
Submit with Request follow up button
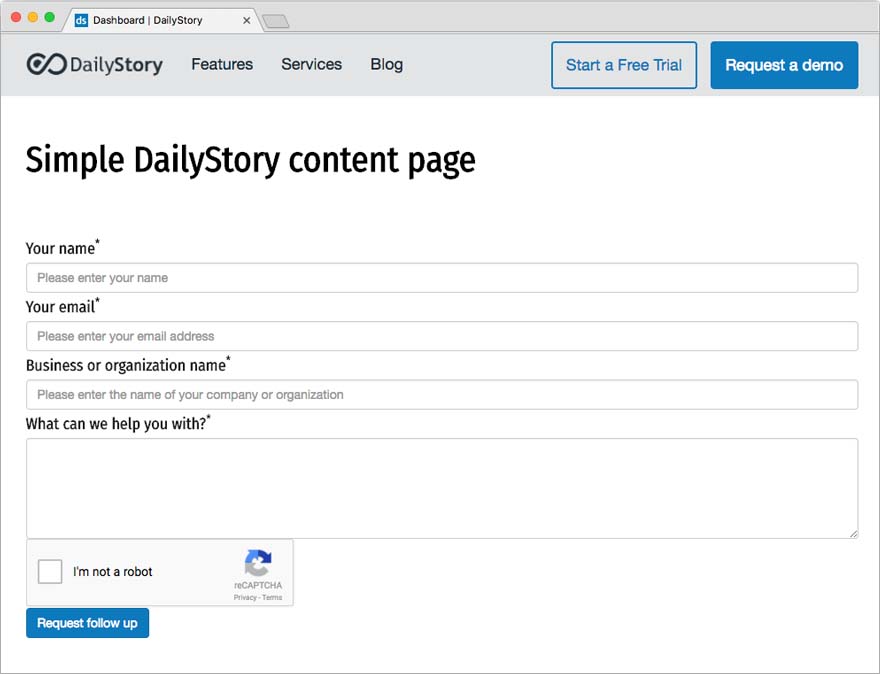(x=88, y=623)
